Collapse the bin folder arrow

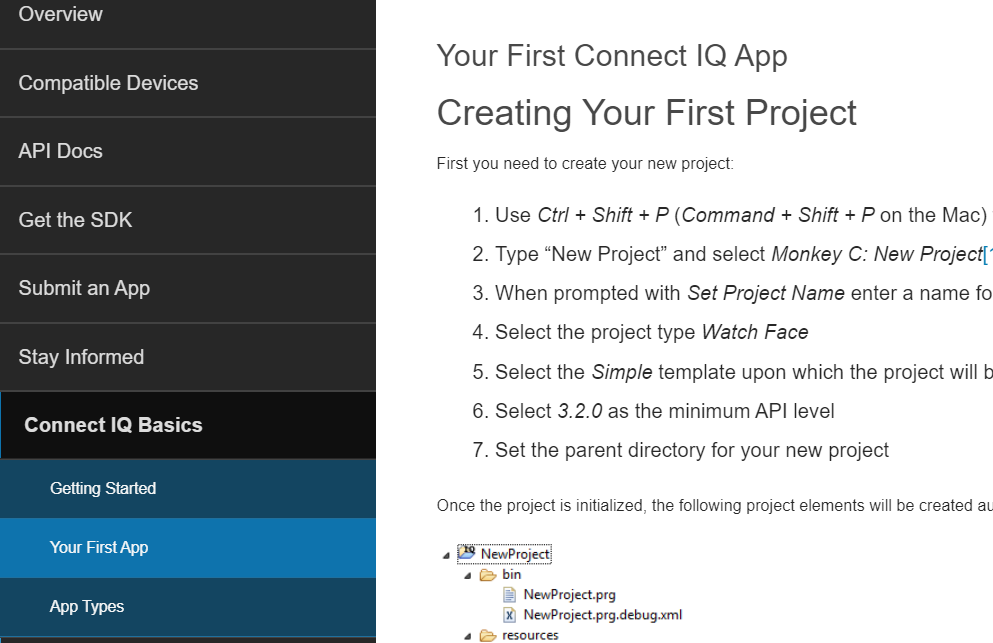click(x=467, y=576)
